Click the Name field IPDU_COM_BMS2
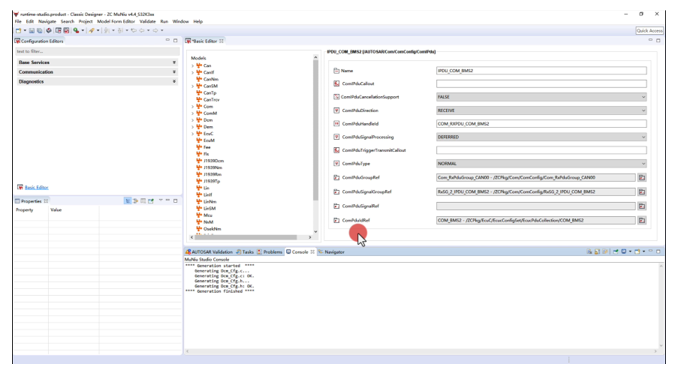The image size is (681, 371). coord(541,70)
